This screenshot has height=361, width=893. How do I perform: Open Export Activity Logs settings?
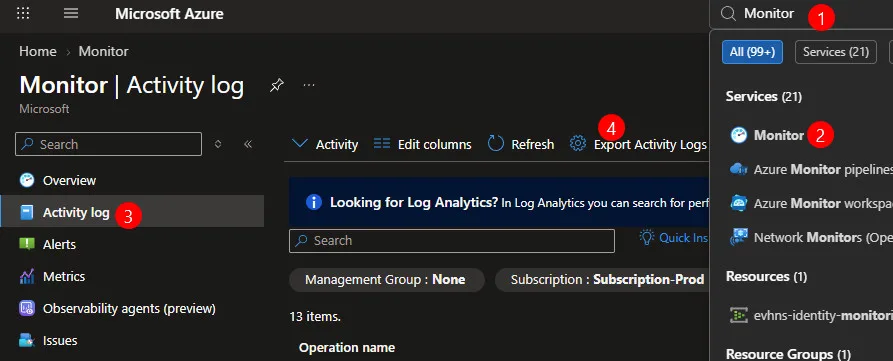click(x=638, y=145)
